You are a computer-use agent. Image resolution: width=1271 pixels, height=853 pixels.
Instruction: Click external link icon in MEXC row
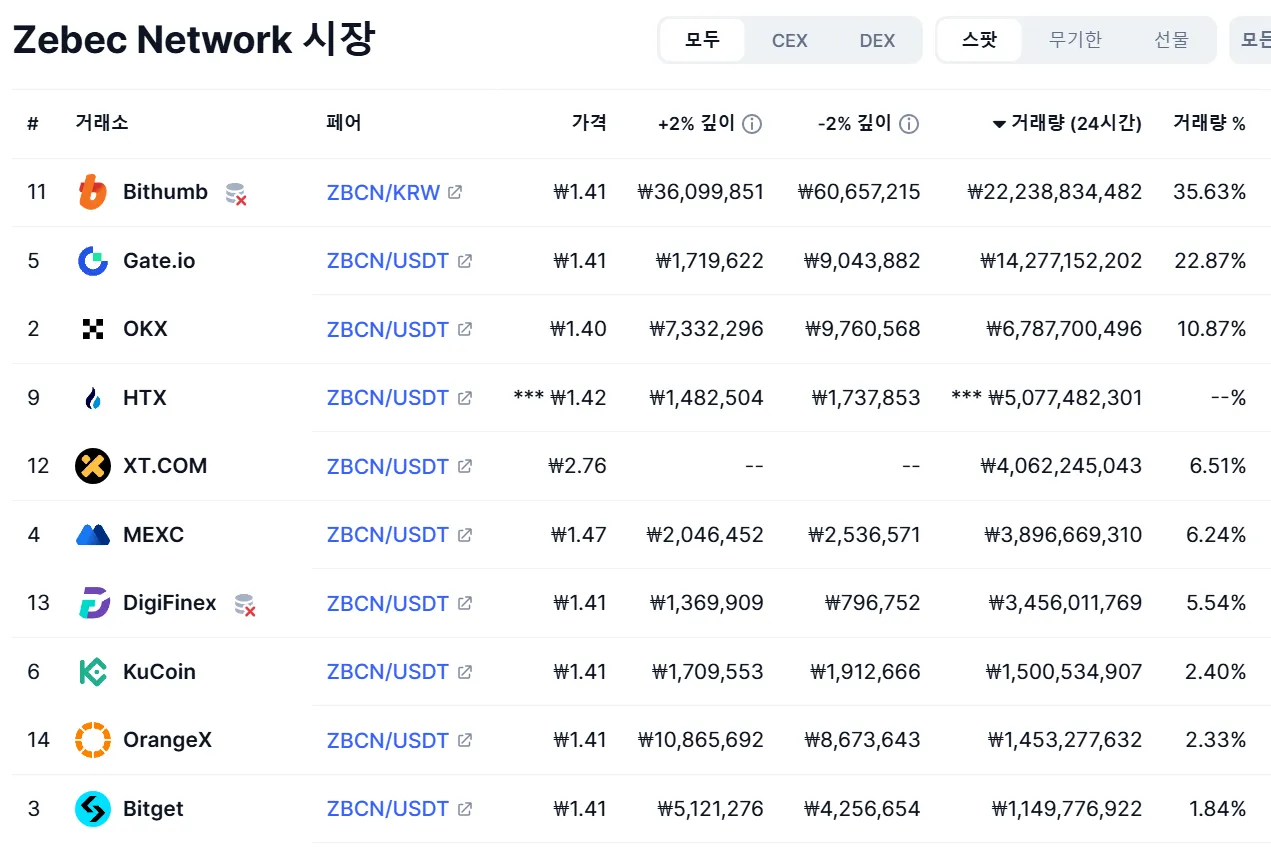pyautogui.click(x=464, y=535)
